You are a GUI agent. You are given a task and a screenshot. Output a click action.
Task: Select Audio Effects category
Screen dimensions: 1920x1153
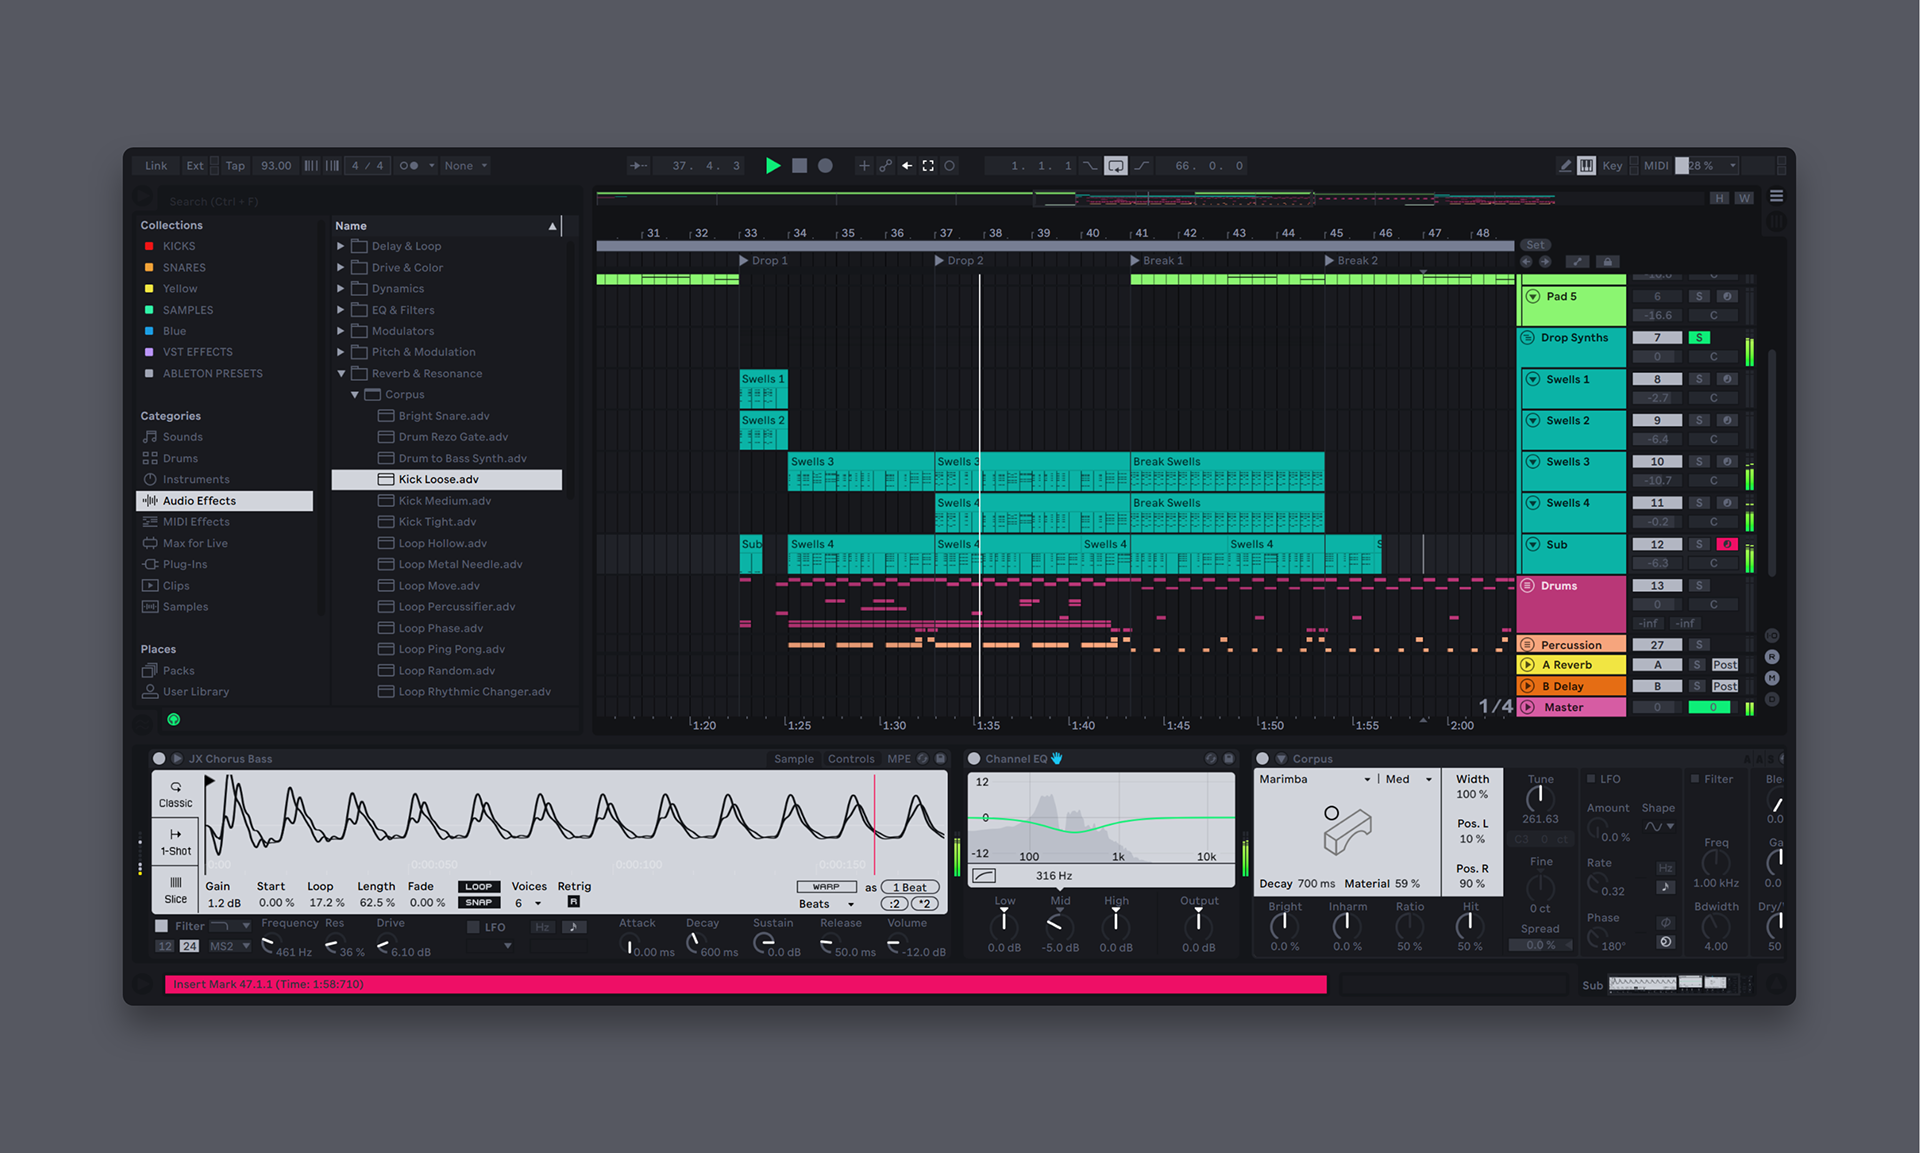(199, 501)
